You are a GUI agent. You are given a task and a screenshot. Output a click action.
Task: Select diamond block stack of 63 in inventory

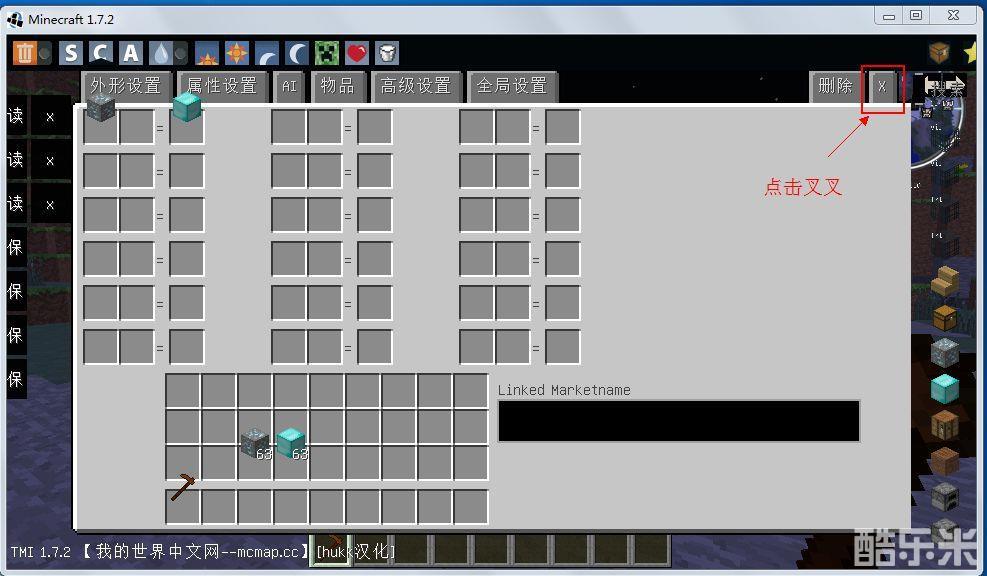tap(291, 443)
